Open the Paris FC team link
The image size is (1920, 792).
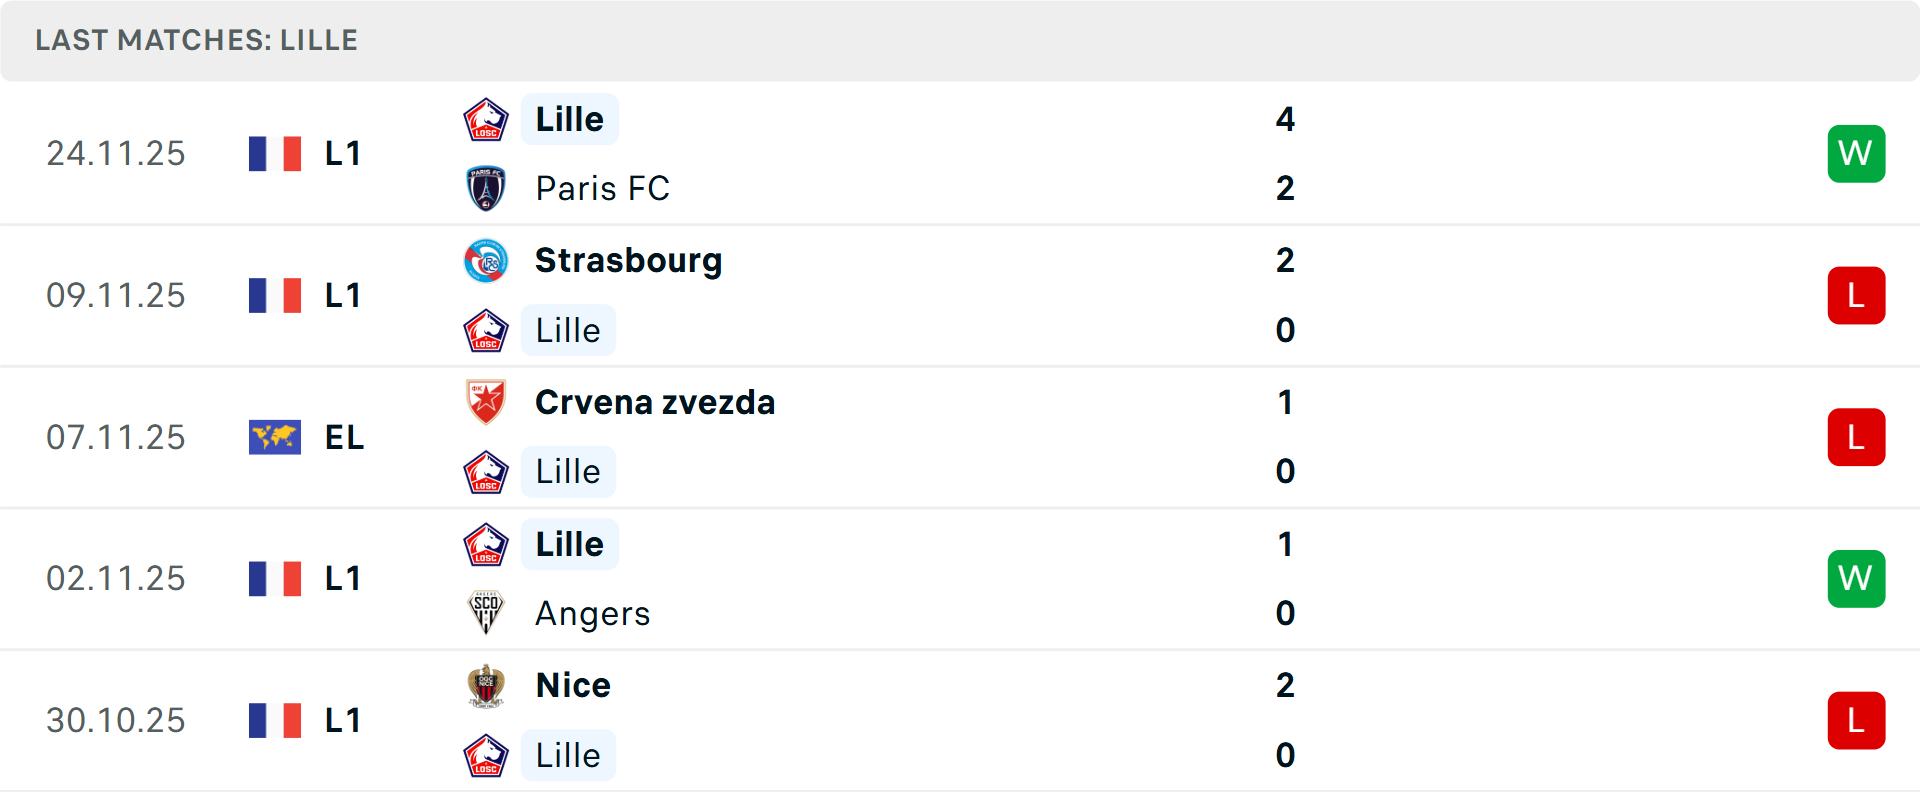[x=602, y=189]
